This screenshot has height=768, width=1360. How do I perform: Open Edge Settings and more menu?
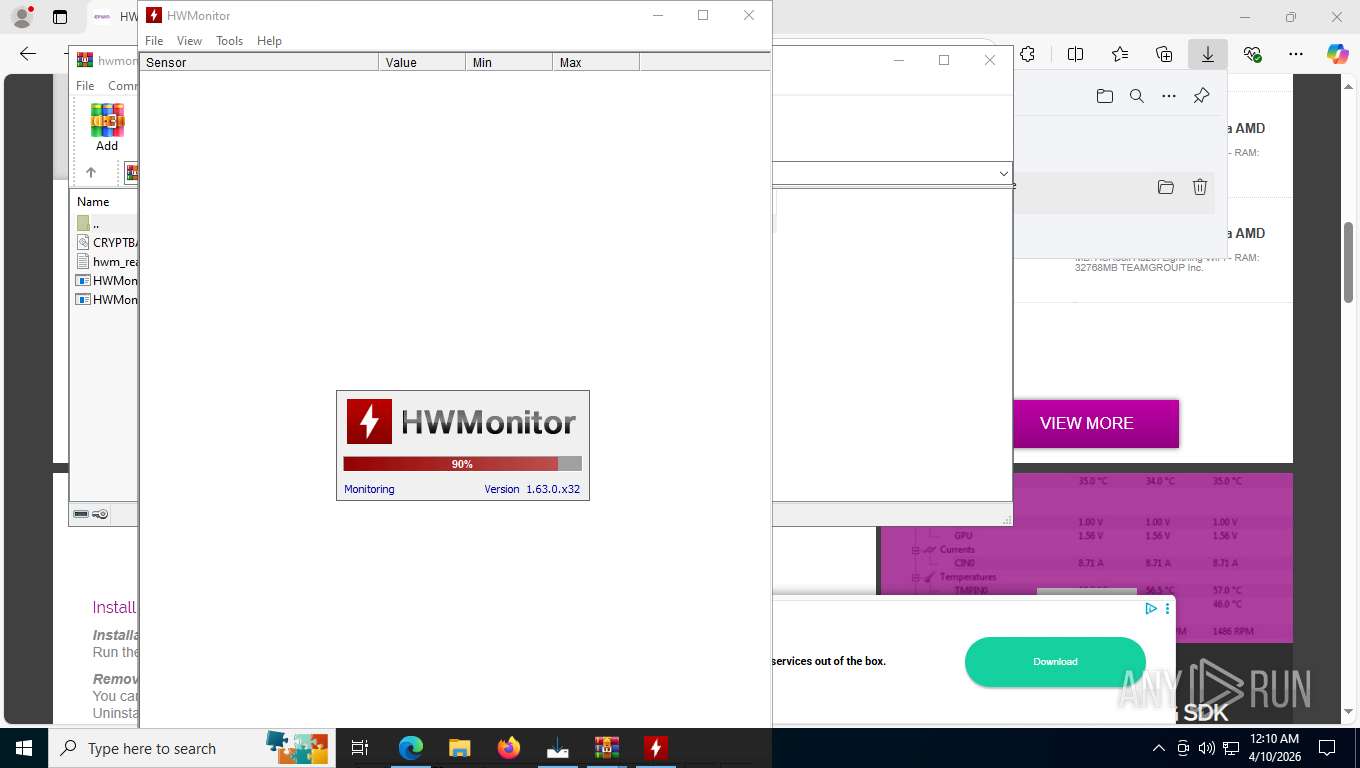tap(1296, 54)
